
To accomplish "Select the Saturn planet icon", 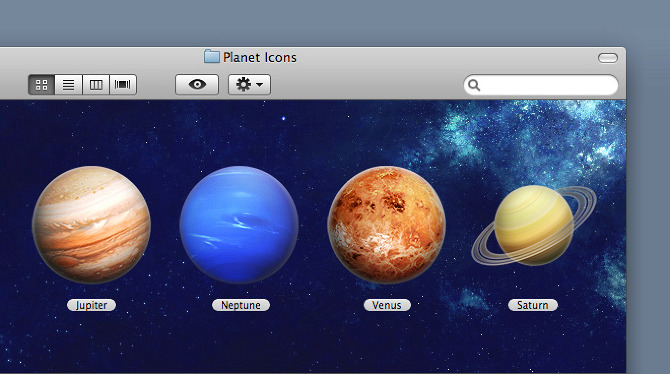I will tap(534, 225).
